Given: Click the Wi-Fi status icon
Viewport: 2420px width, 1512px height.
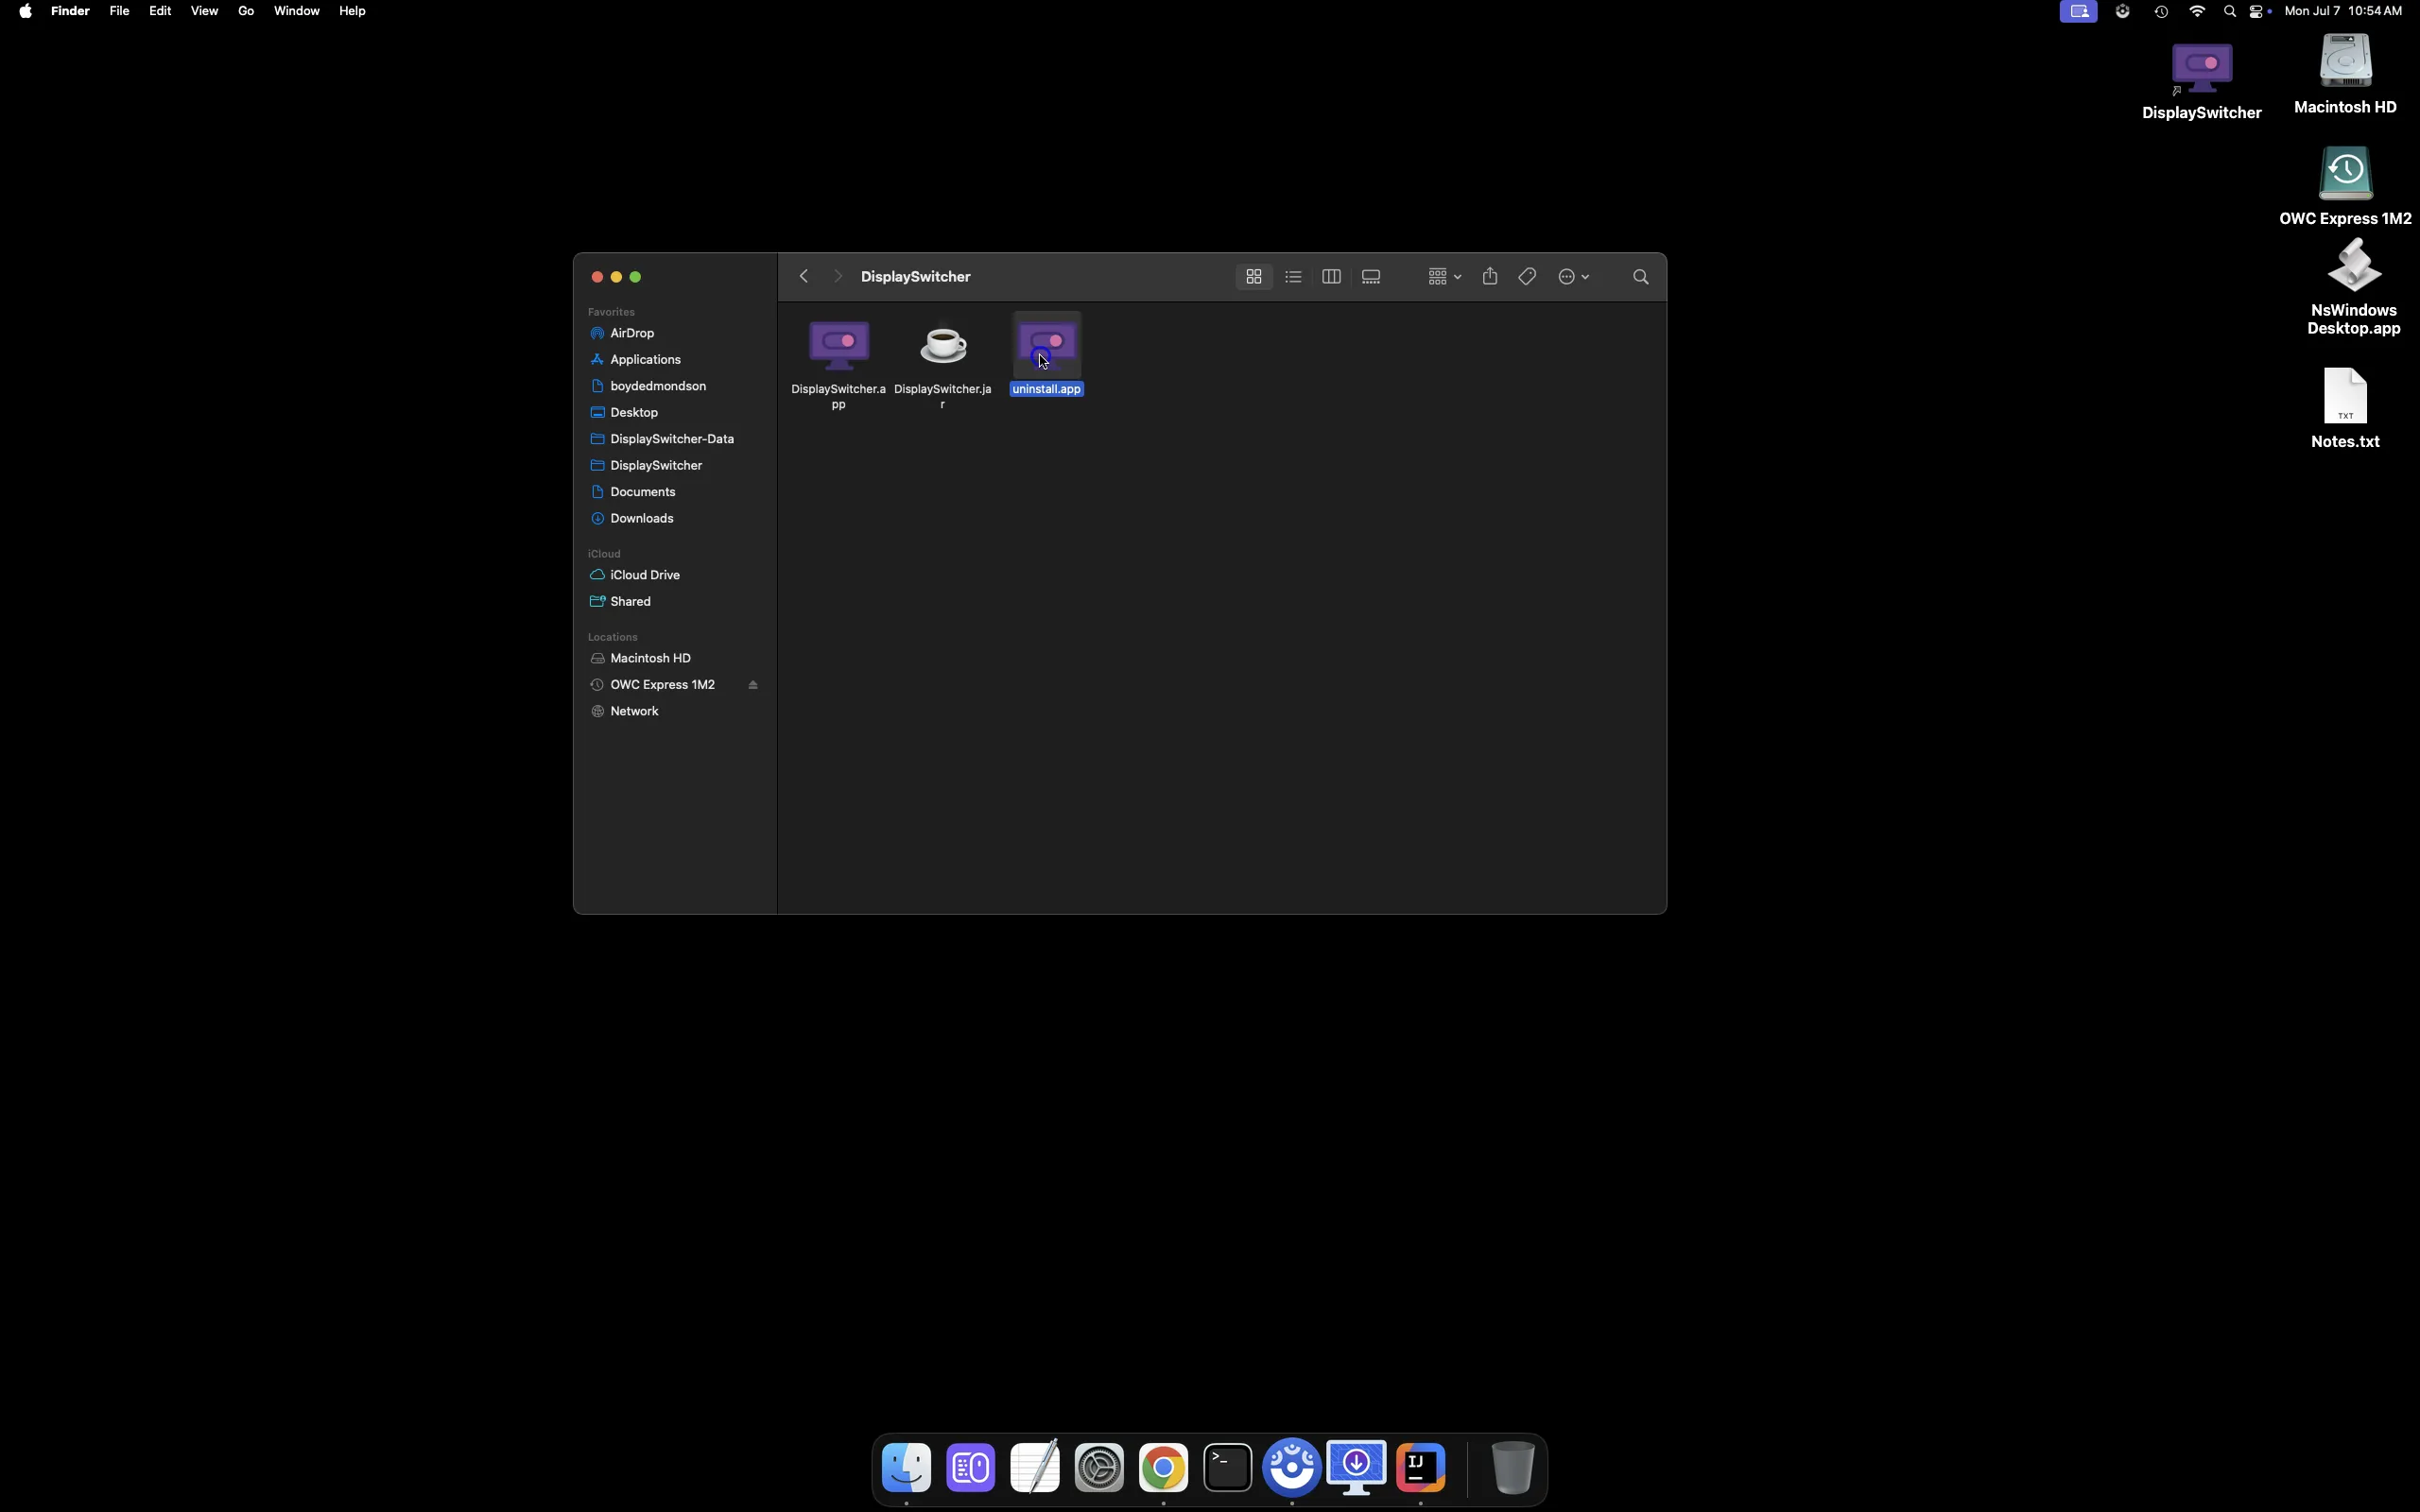Looking at the screenshot, I should point(2198,11).
